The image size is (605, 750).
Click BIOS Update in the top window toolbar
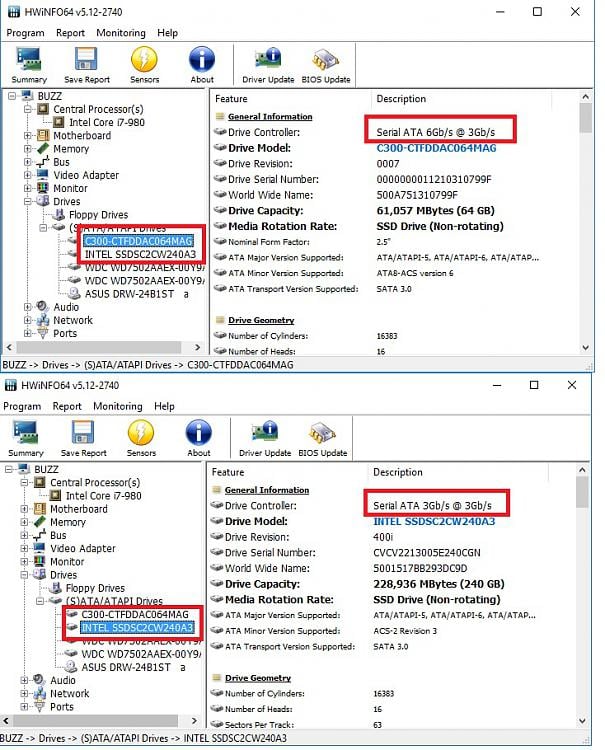pos(326,65)
